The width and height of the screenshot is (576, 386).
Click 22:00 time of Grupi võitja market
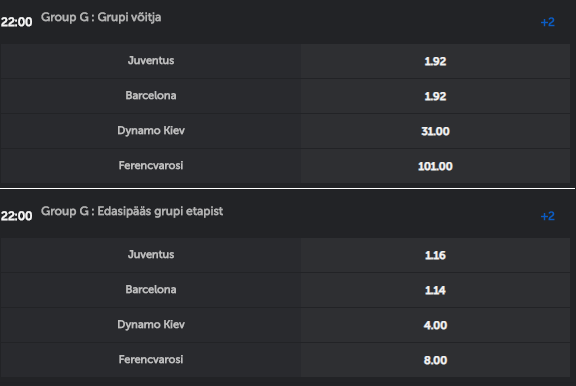(17, 22)
